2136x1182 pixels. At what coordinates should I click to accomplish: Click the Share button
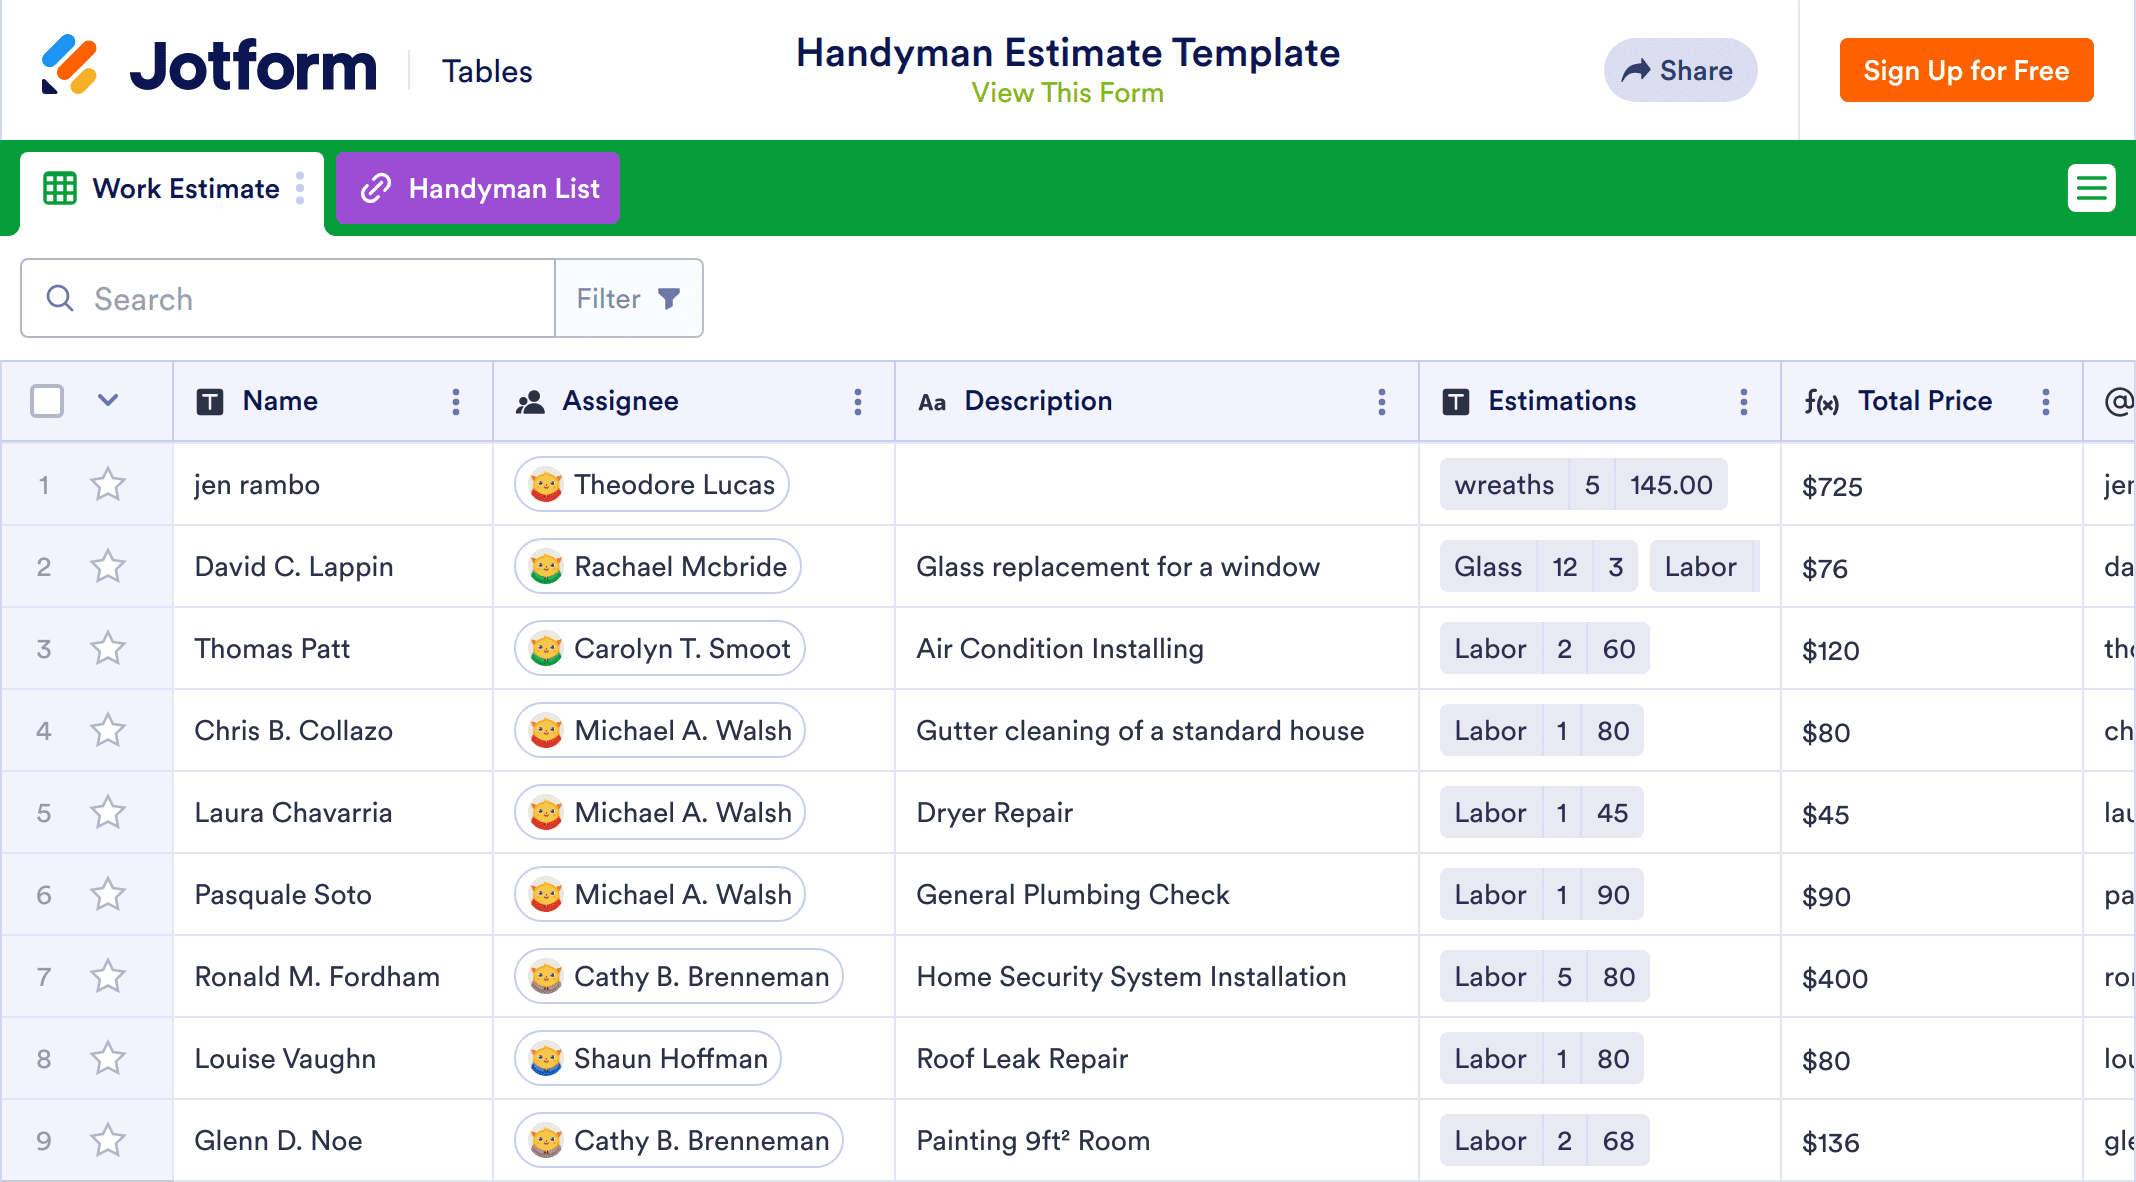1680,70
